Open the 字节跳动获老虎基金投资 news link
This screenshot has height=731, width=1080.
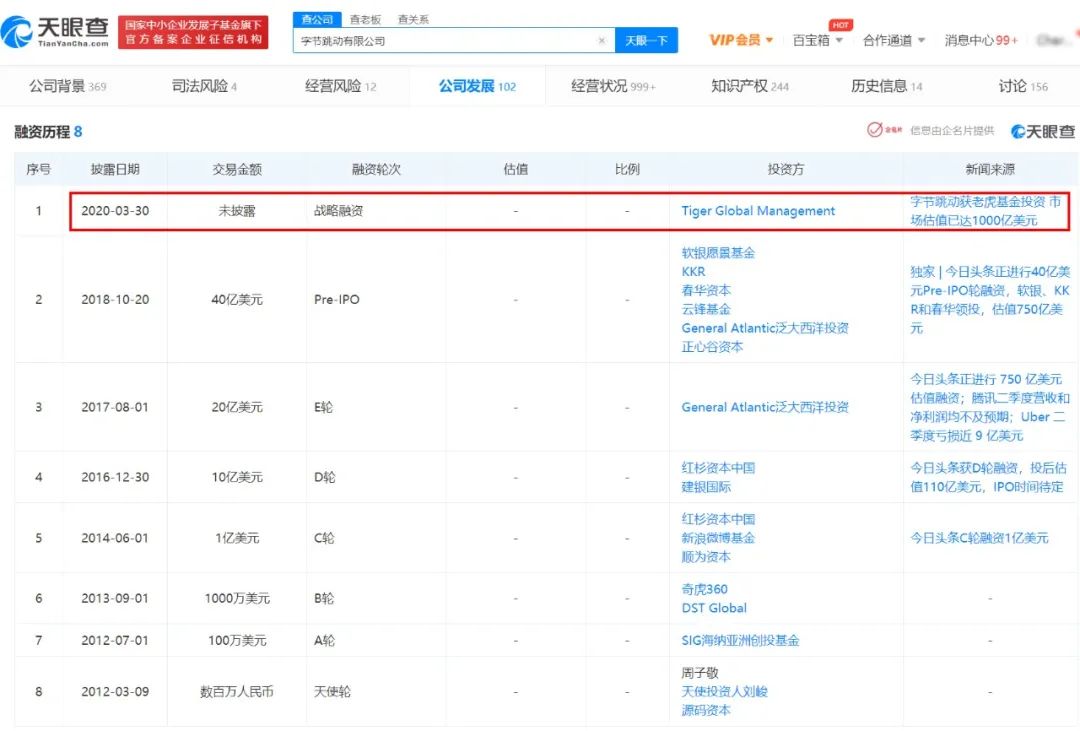(x=985, y=211)
